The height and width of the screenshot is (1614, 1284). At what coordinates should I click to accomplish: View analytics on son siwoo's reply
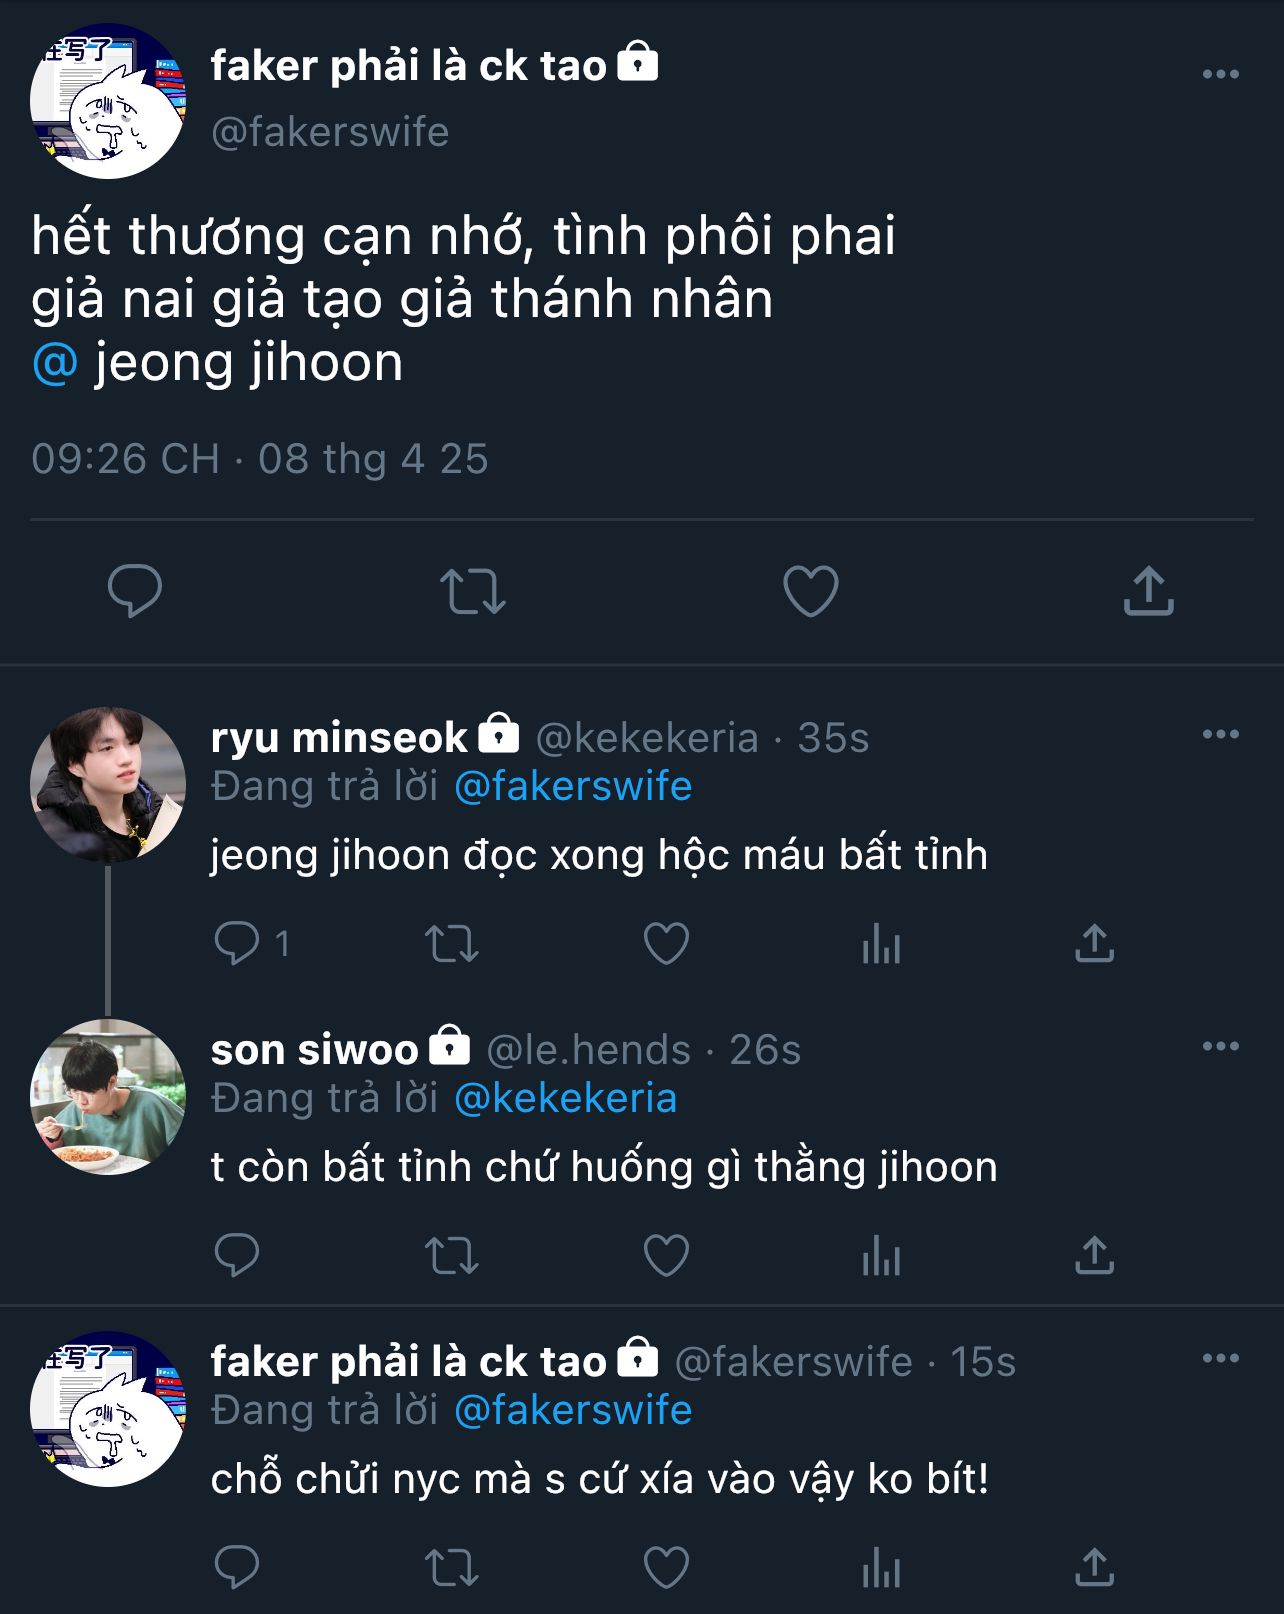pos(881,1255)
